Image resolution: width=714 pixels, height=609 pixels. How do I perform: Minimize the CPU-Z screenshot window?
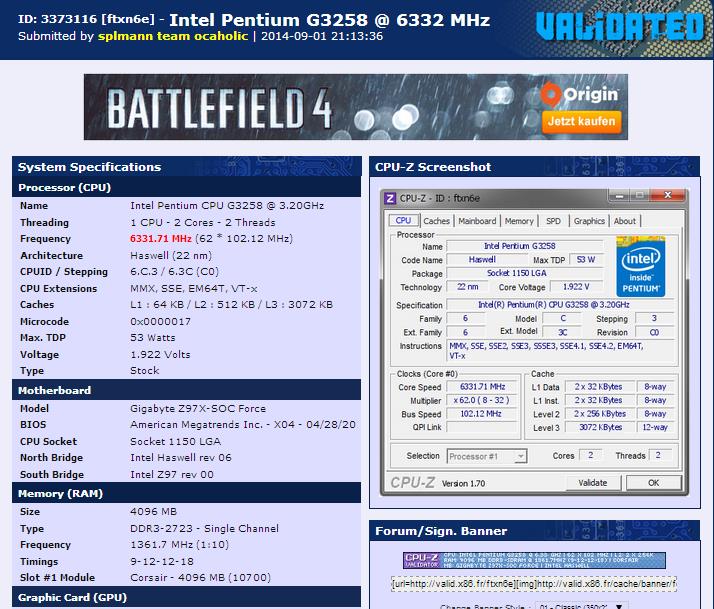tap(619, 195)
